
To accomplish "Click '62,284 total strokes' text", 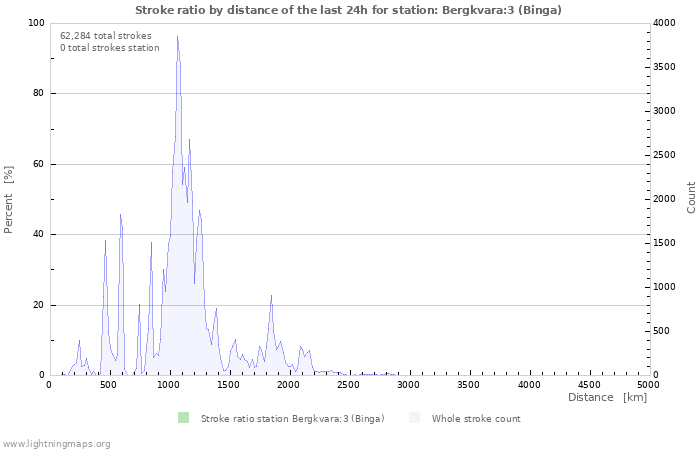I will [106, 36].
